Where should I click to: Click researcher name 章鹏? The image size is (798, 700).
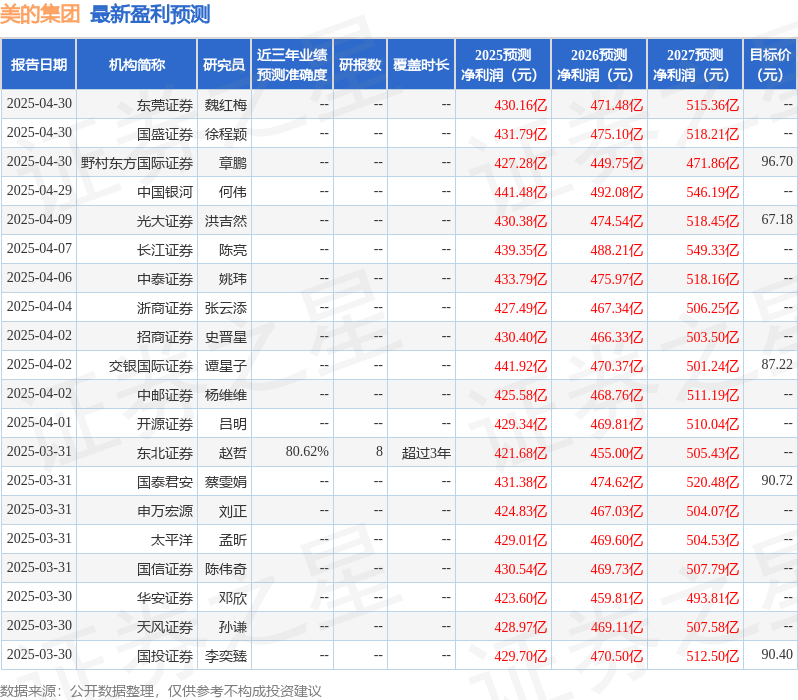tap(233, 163)
